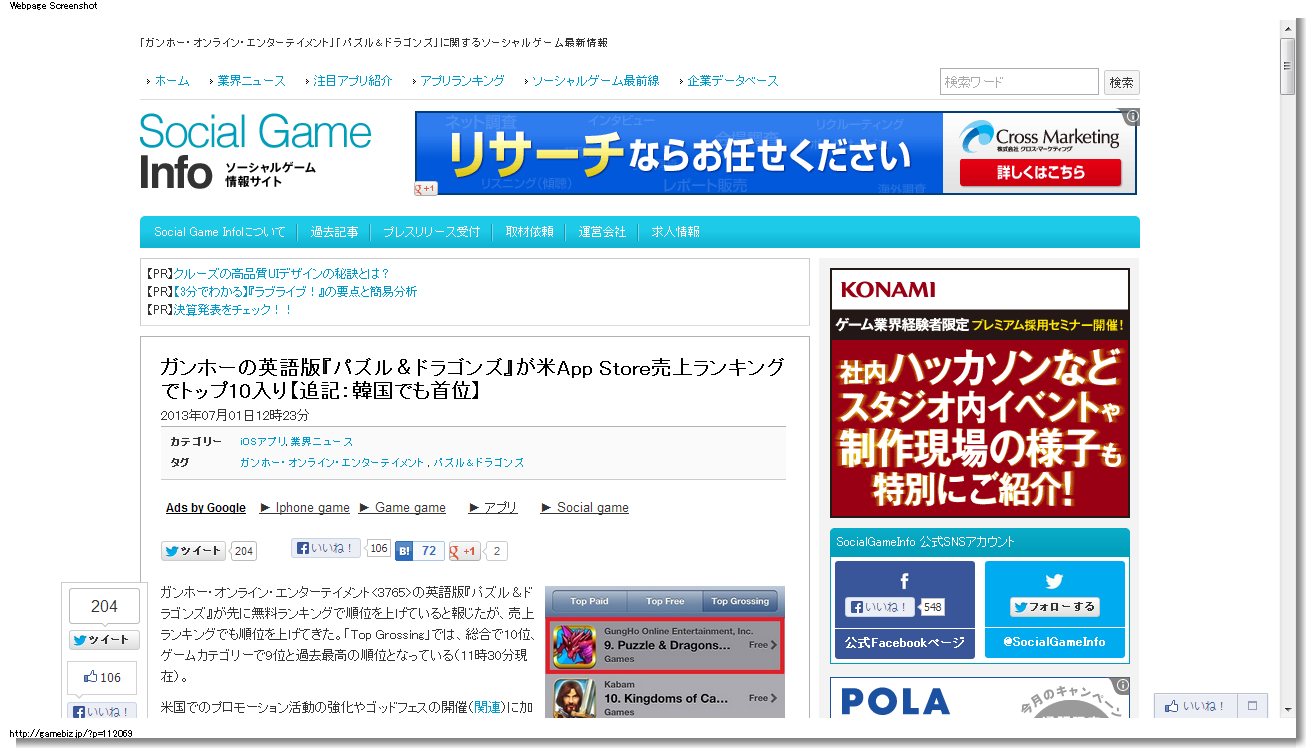Screen dimensions: 1306x748
Task: Select 運営会社 menu item
Action: (602, 232)
